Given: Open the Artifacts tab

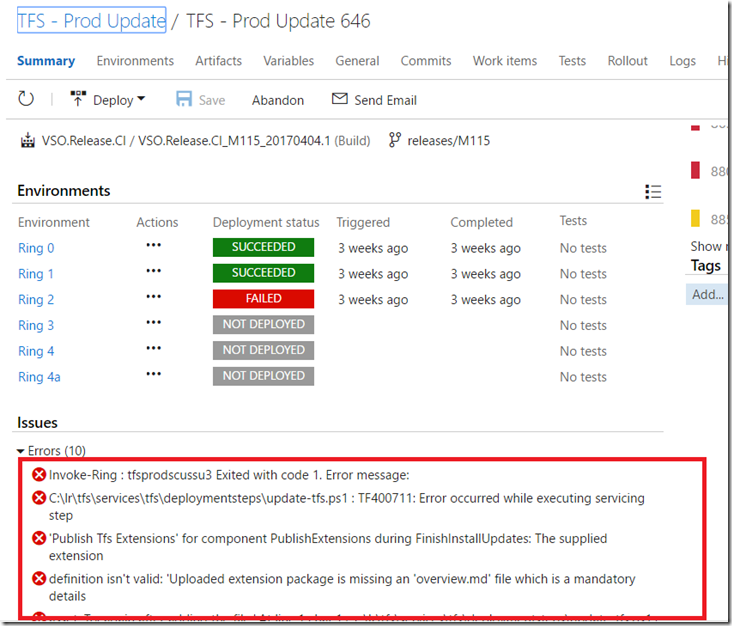Looking at the screenshot, I should (x=218, y=61).
